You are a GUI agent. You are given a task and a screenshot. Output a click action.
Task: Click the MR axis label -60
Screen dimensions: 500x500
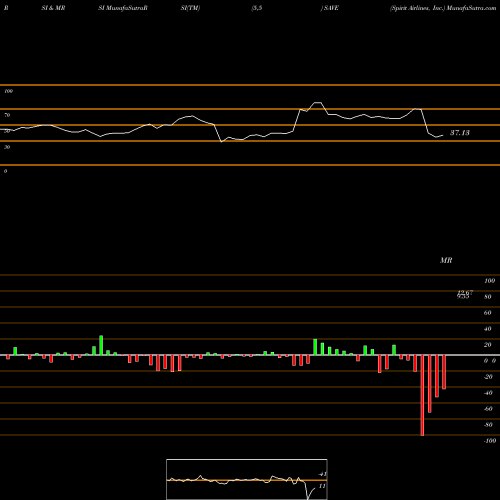488,409
